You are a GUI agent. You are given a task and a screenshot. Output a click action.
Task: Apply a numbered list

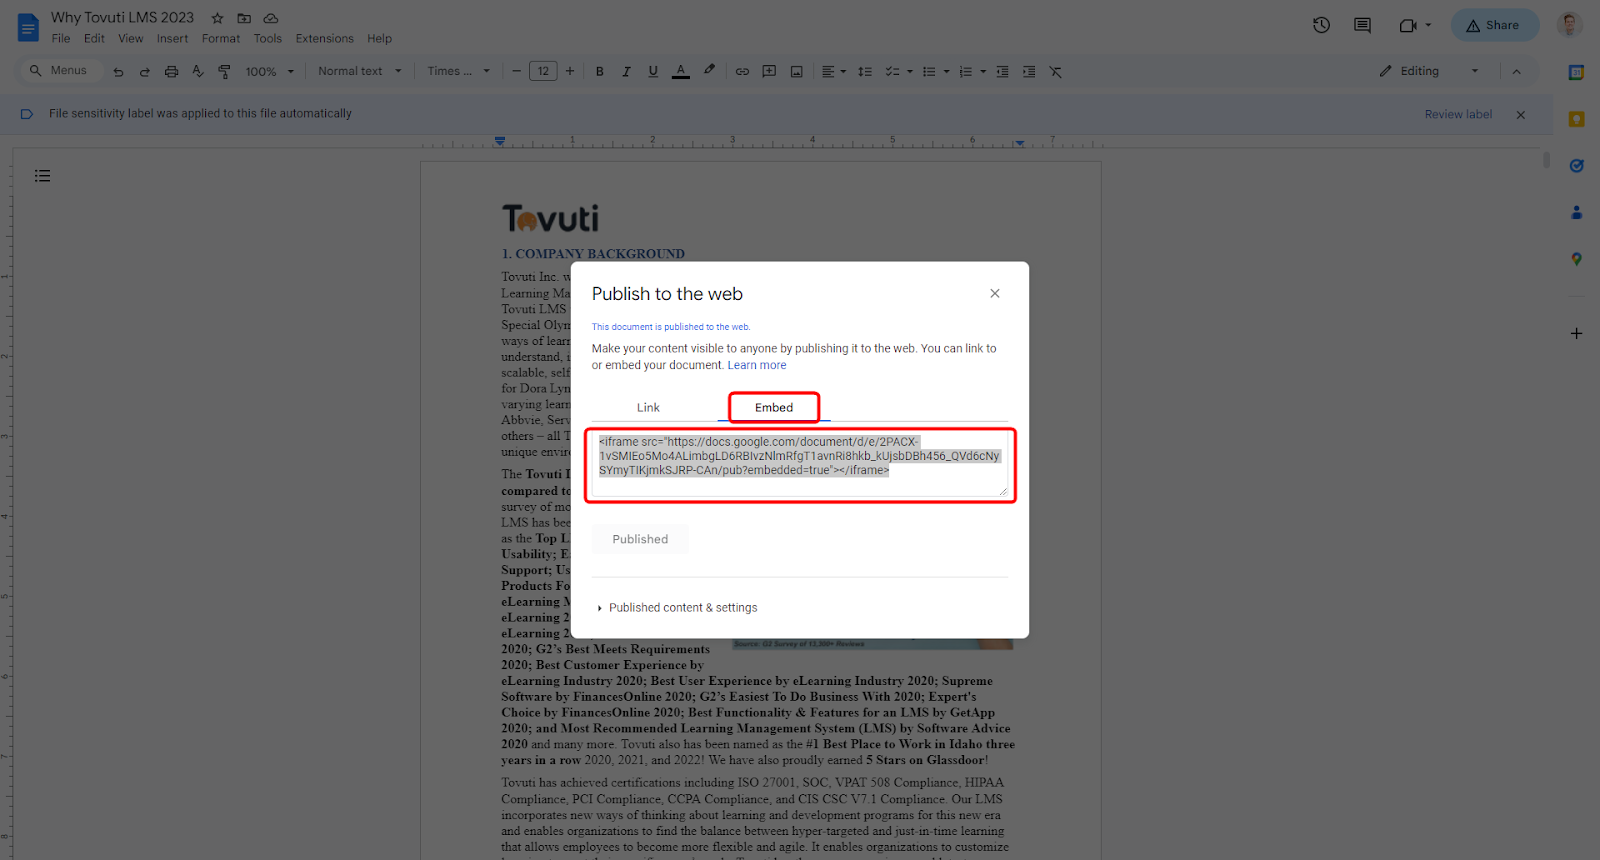(965, 72)
